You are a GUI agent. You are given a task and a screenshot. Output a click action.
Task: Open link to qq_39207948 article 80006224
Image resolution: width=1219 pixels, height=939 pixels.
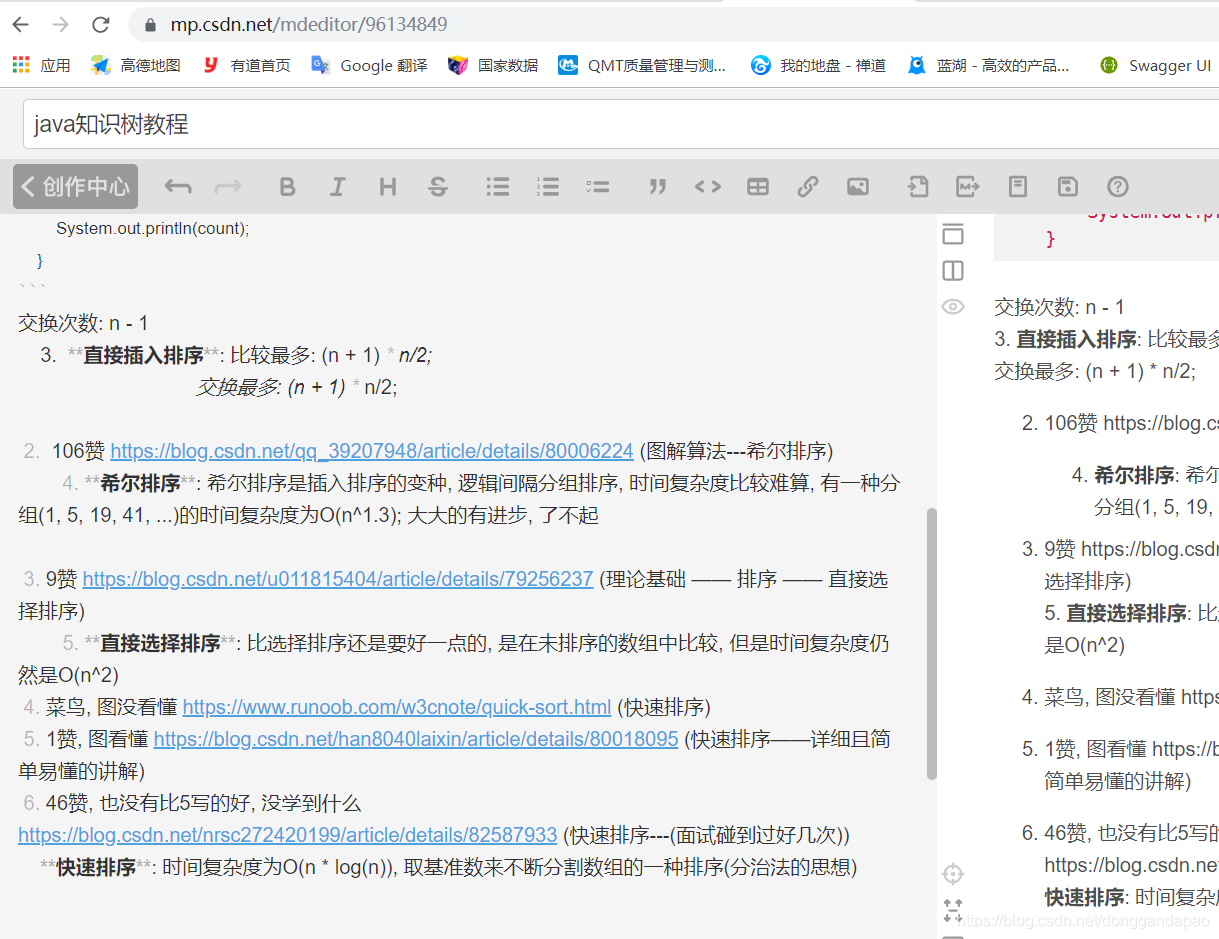pos(372,451)
